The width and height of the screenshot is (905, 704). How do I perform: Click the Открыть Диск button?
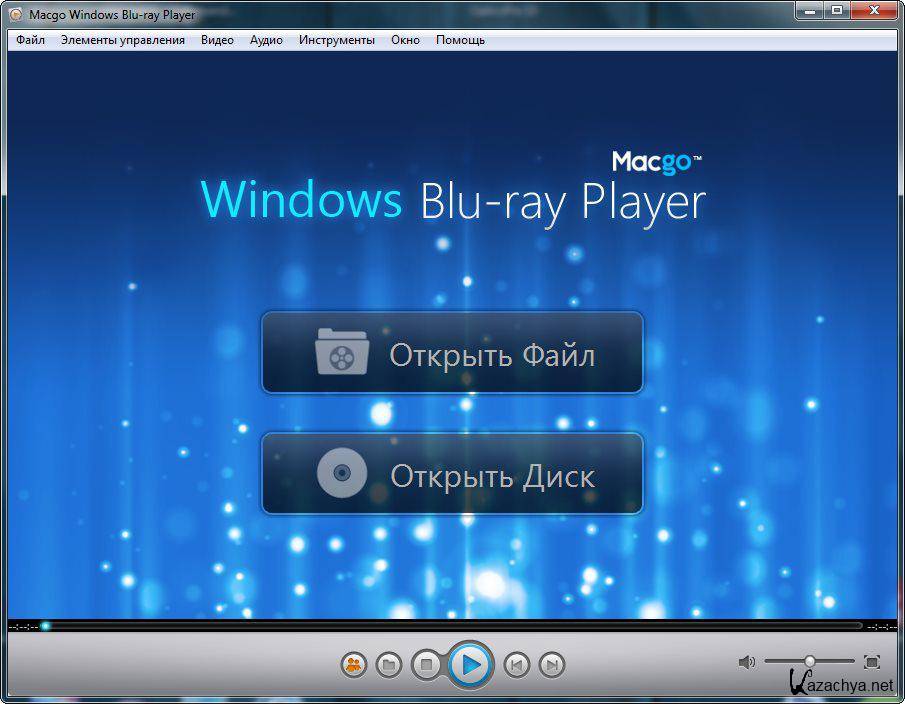[452, 474]
